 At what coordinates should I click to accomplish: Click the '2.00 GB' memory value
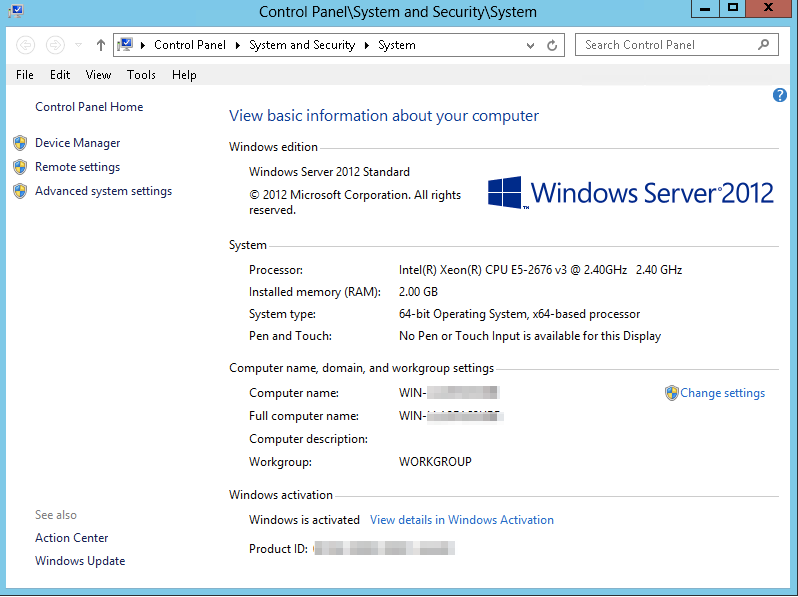[x=418, y=292]
